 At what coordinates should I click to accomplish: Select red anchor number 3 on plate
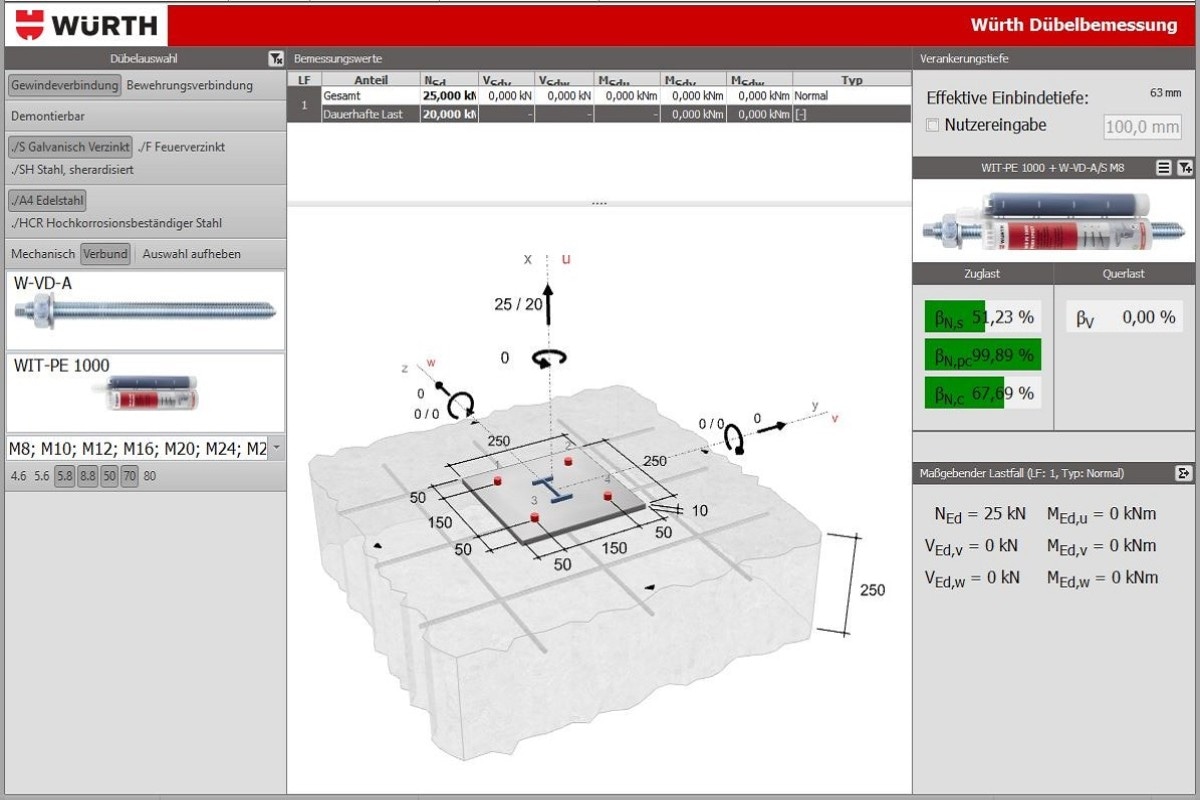click(534, 517)
